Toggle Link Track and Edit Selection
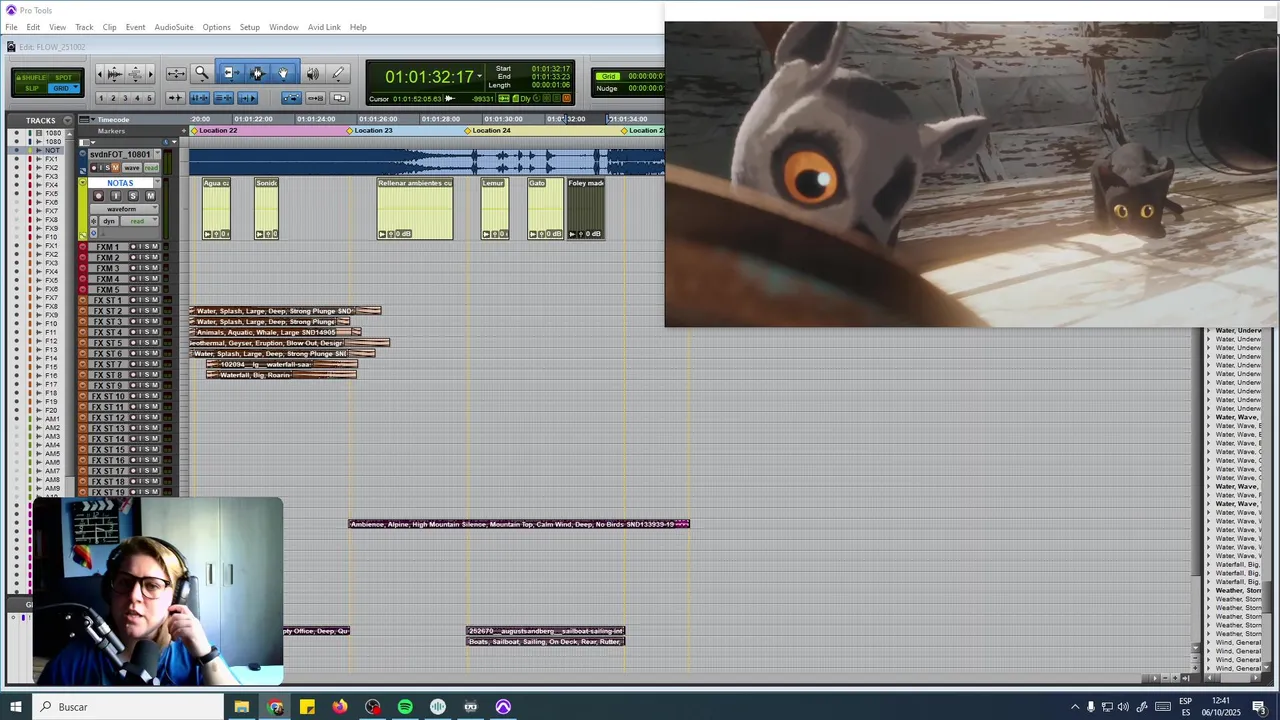This screenshot has height=720, width=1280. point(224,98)
